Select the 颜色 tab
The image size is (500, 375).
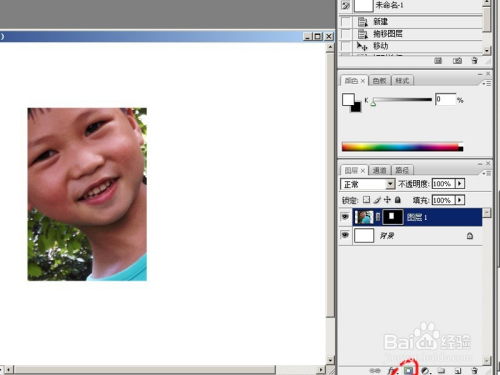point(351,81)
